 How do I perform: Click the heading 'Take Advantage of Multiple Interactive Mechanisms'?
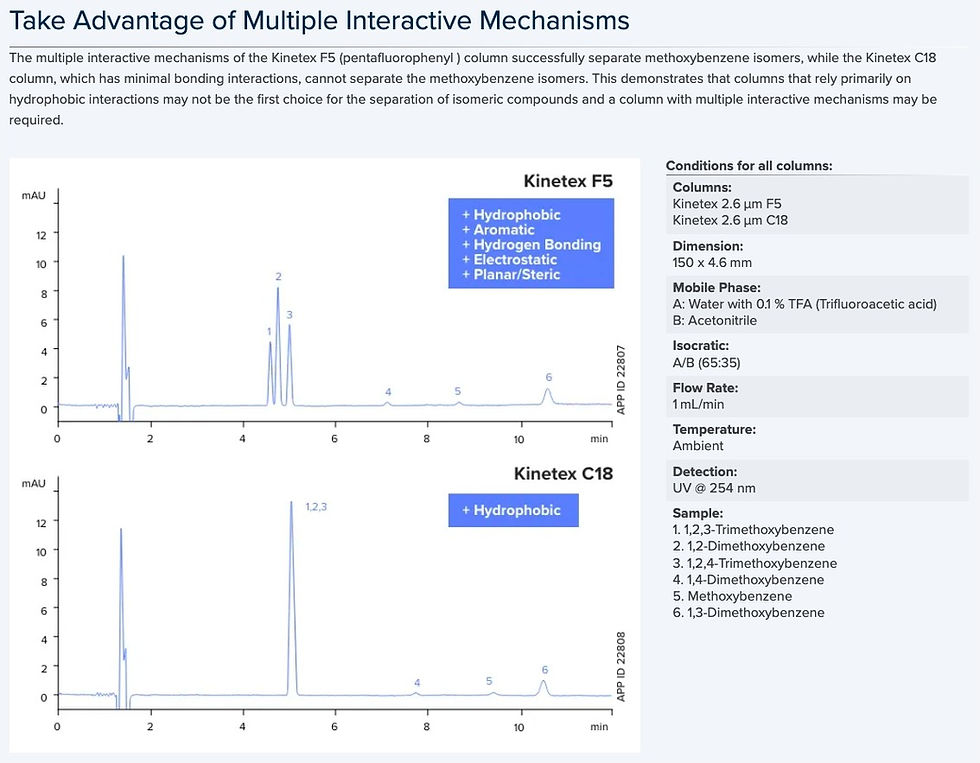(x=319, y=20)
